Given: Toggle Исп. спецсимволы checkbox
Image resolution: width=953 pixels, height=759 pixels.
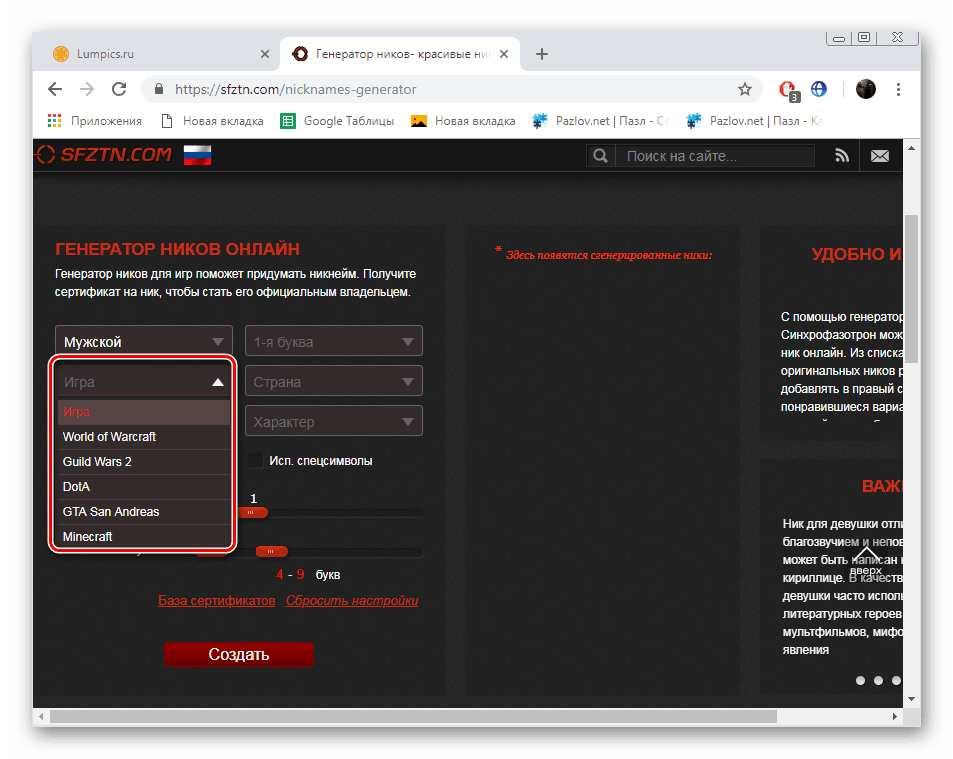Looking at the screenshot, I should click(x=256, y=461).
